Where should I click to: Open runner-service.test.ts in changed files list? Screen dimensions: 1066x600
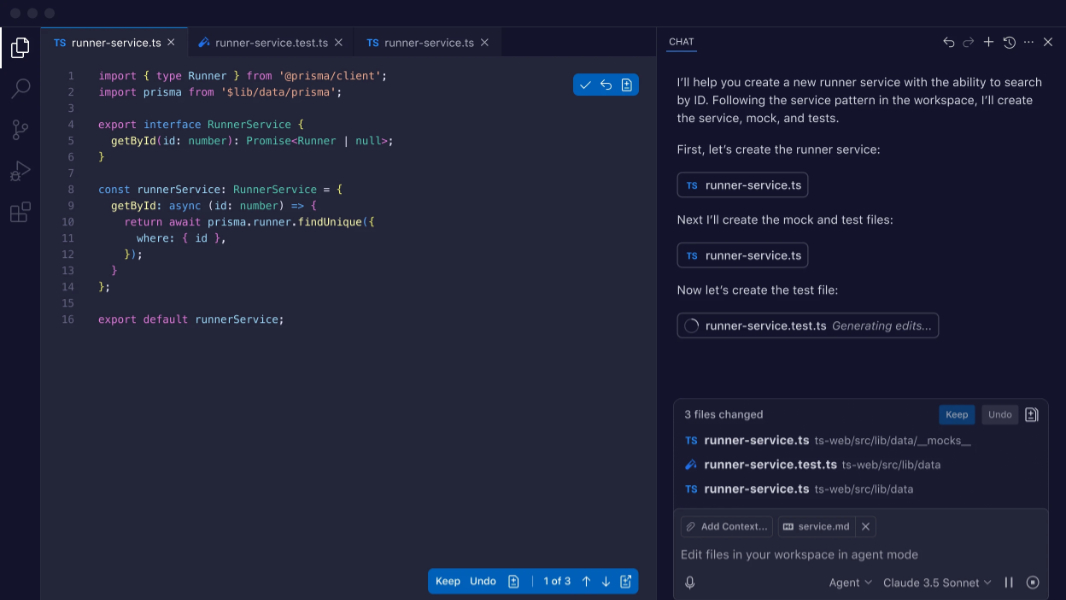point(770,464)
